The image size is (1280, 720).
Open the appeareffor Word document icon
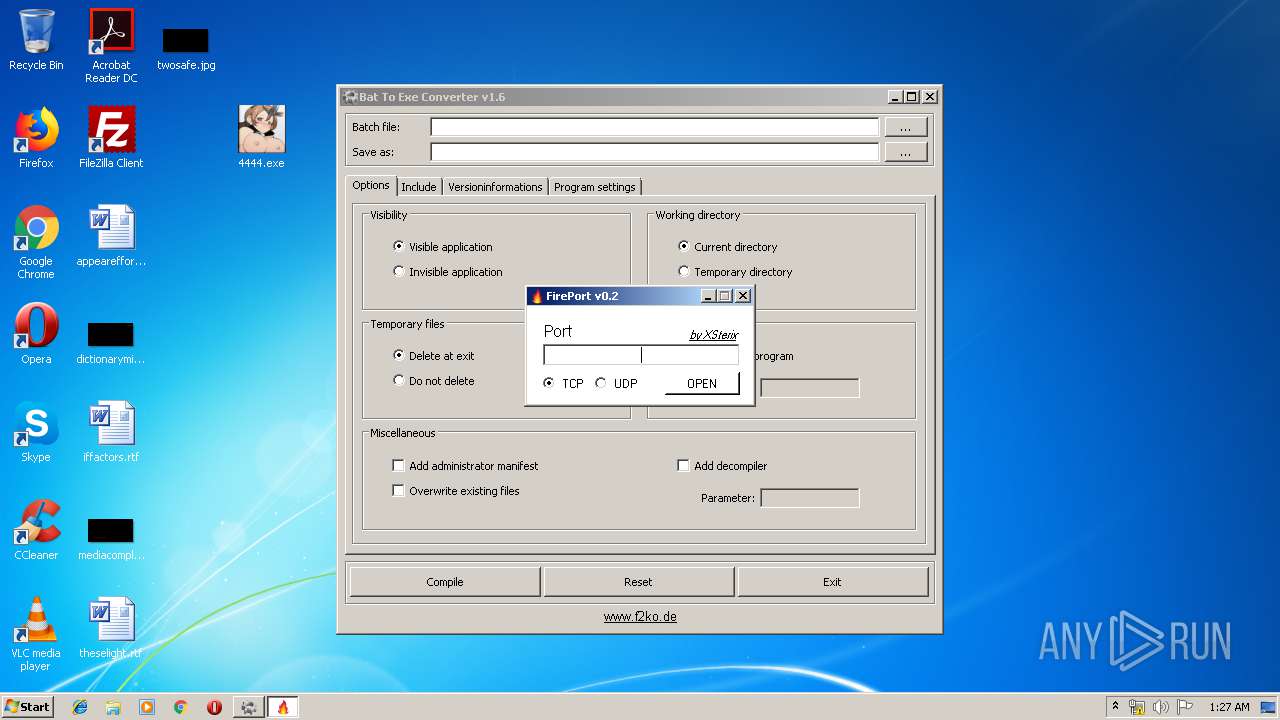coord(111,236)
